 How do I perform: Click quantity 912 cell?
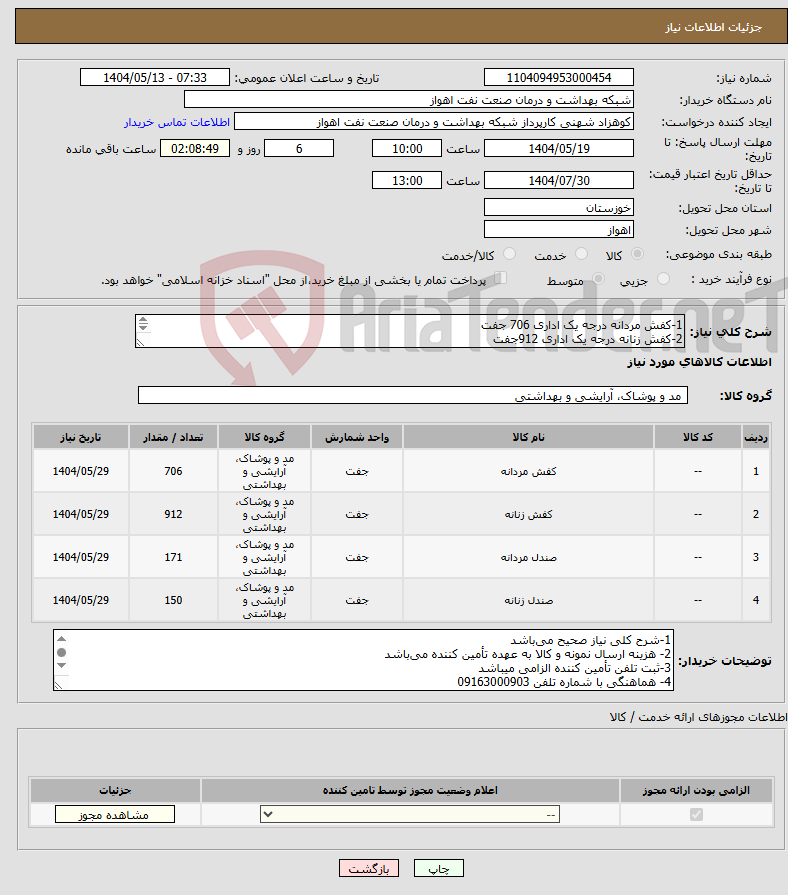(x=173, y=514)
